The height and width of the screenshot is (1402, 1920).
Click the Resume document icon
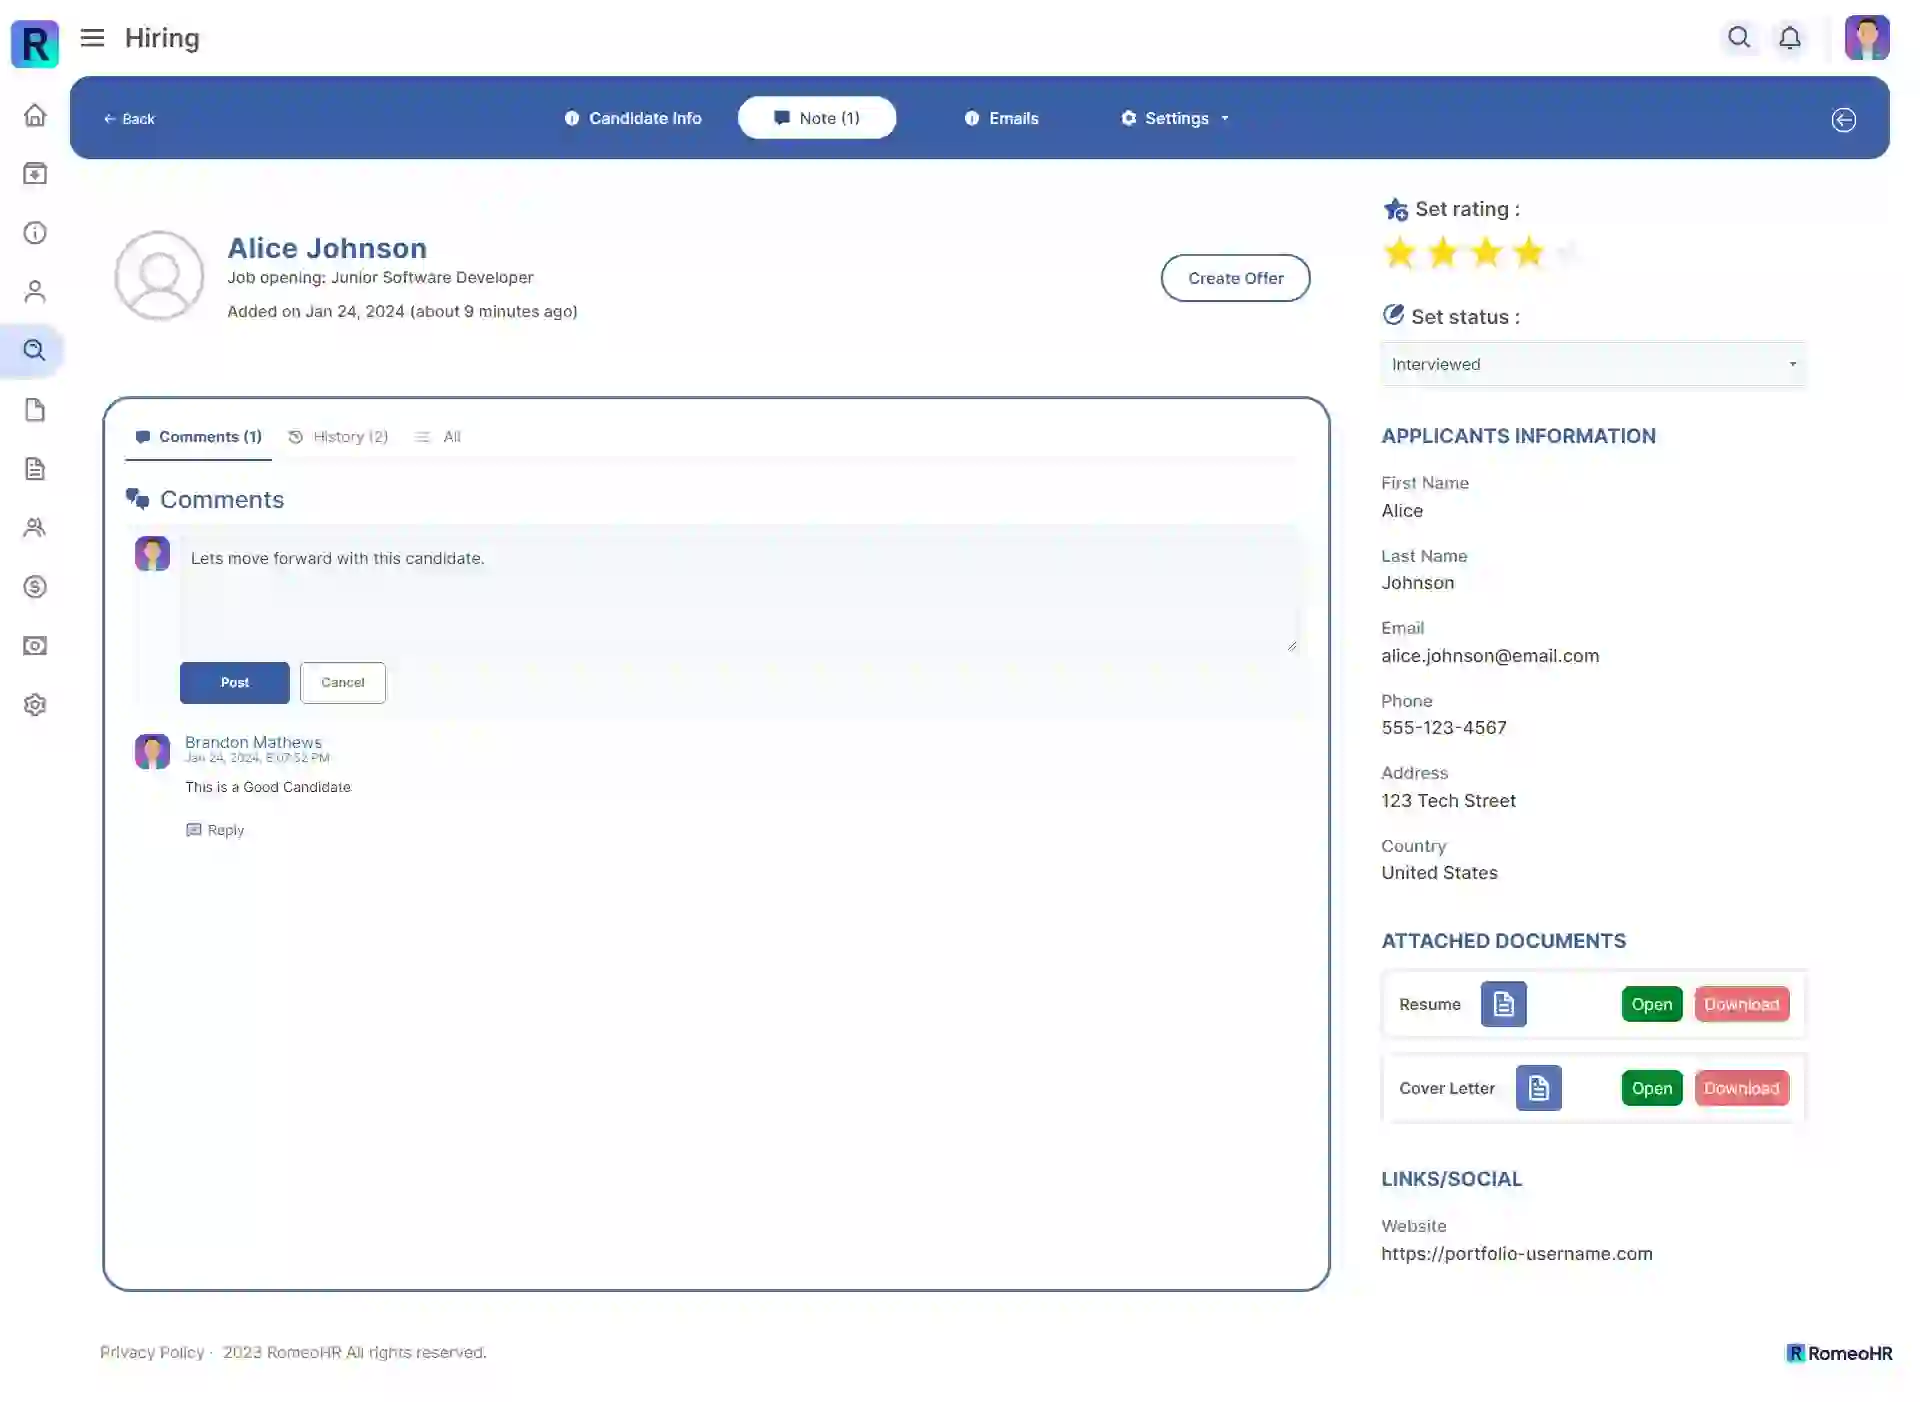(1504, 1004)
